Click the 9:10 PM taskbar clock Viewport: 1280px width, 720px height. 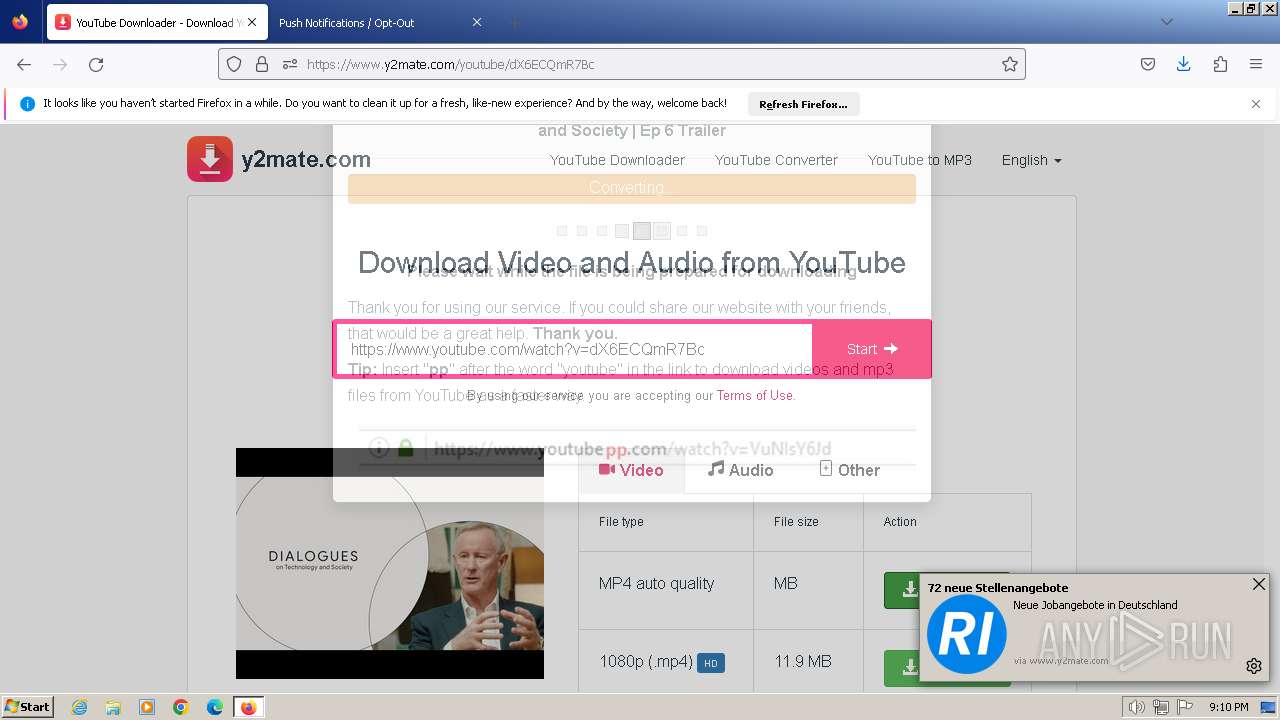(x=1229, y=707)
